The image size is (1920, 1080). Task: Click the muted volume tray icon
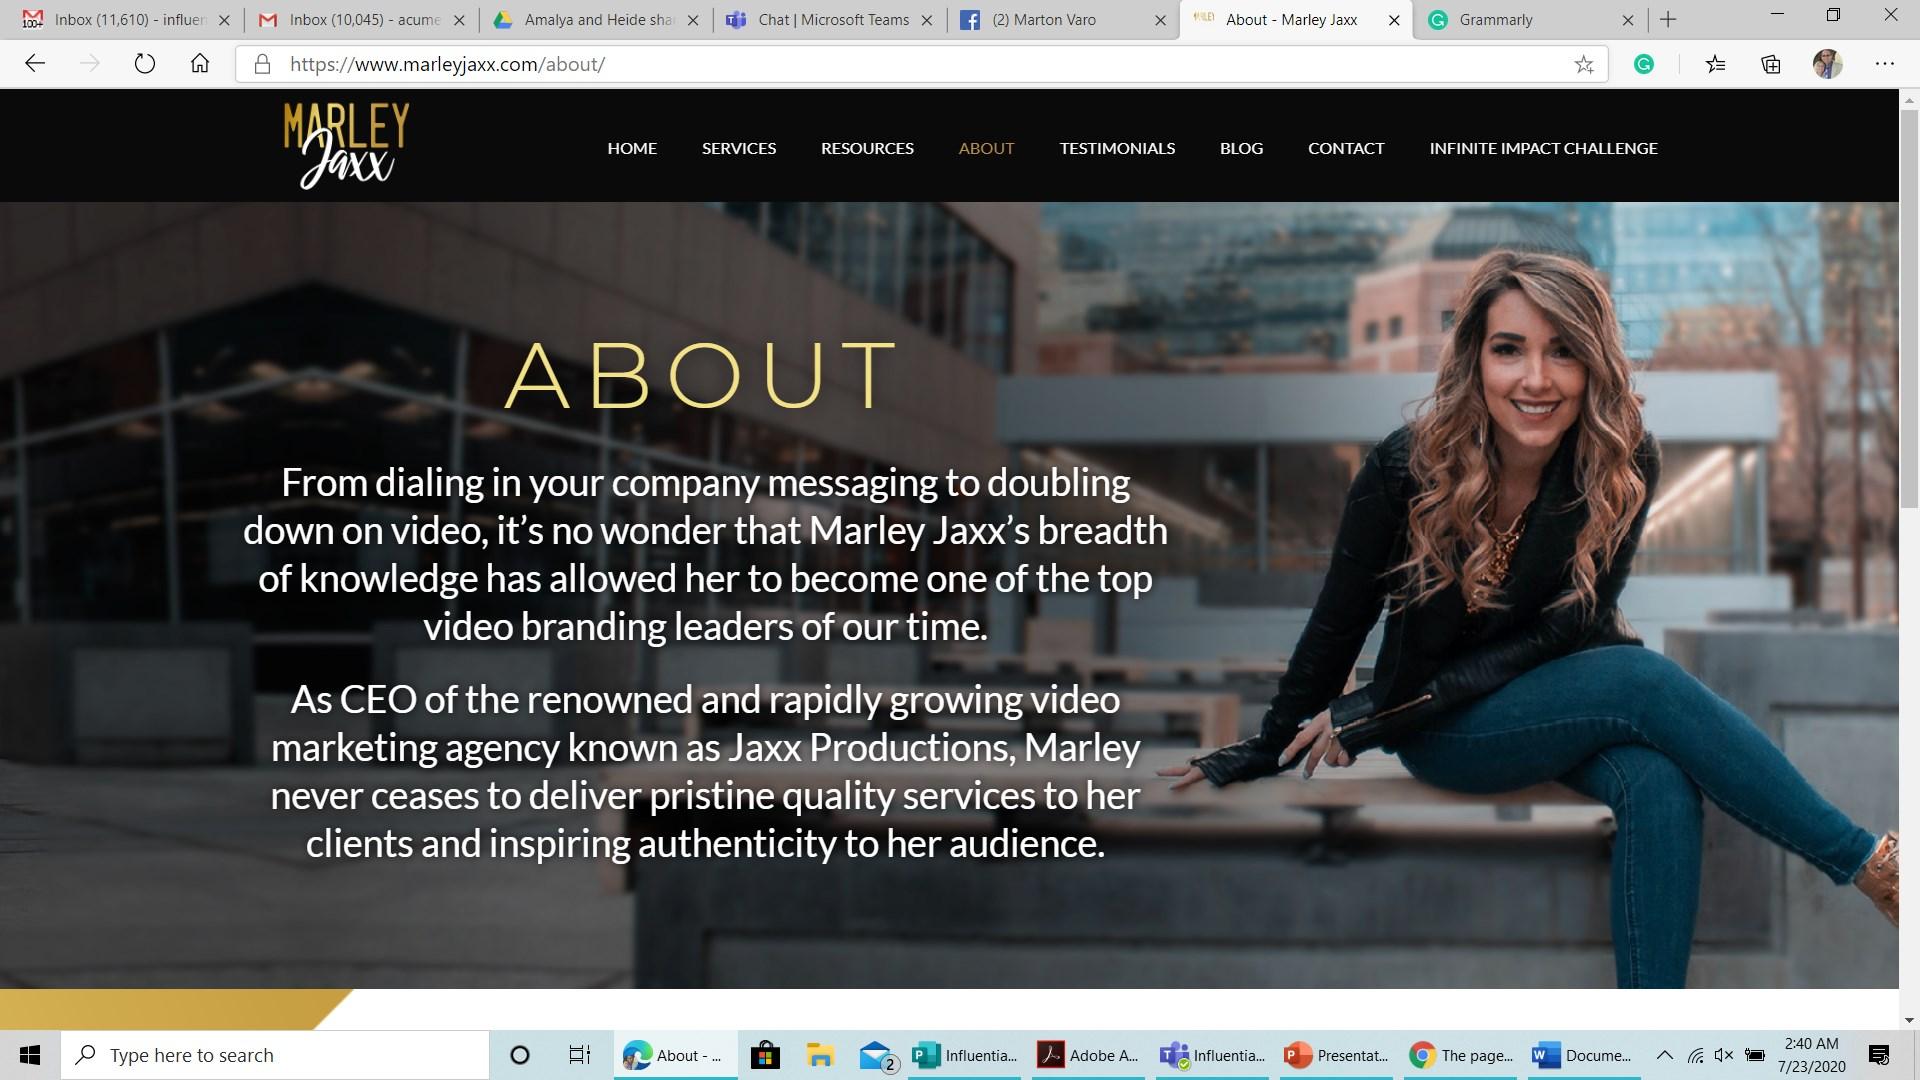coord(1724,1055)
